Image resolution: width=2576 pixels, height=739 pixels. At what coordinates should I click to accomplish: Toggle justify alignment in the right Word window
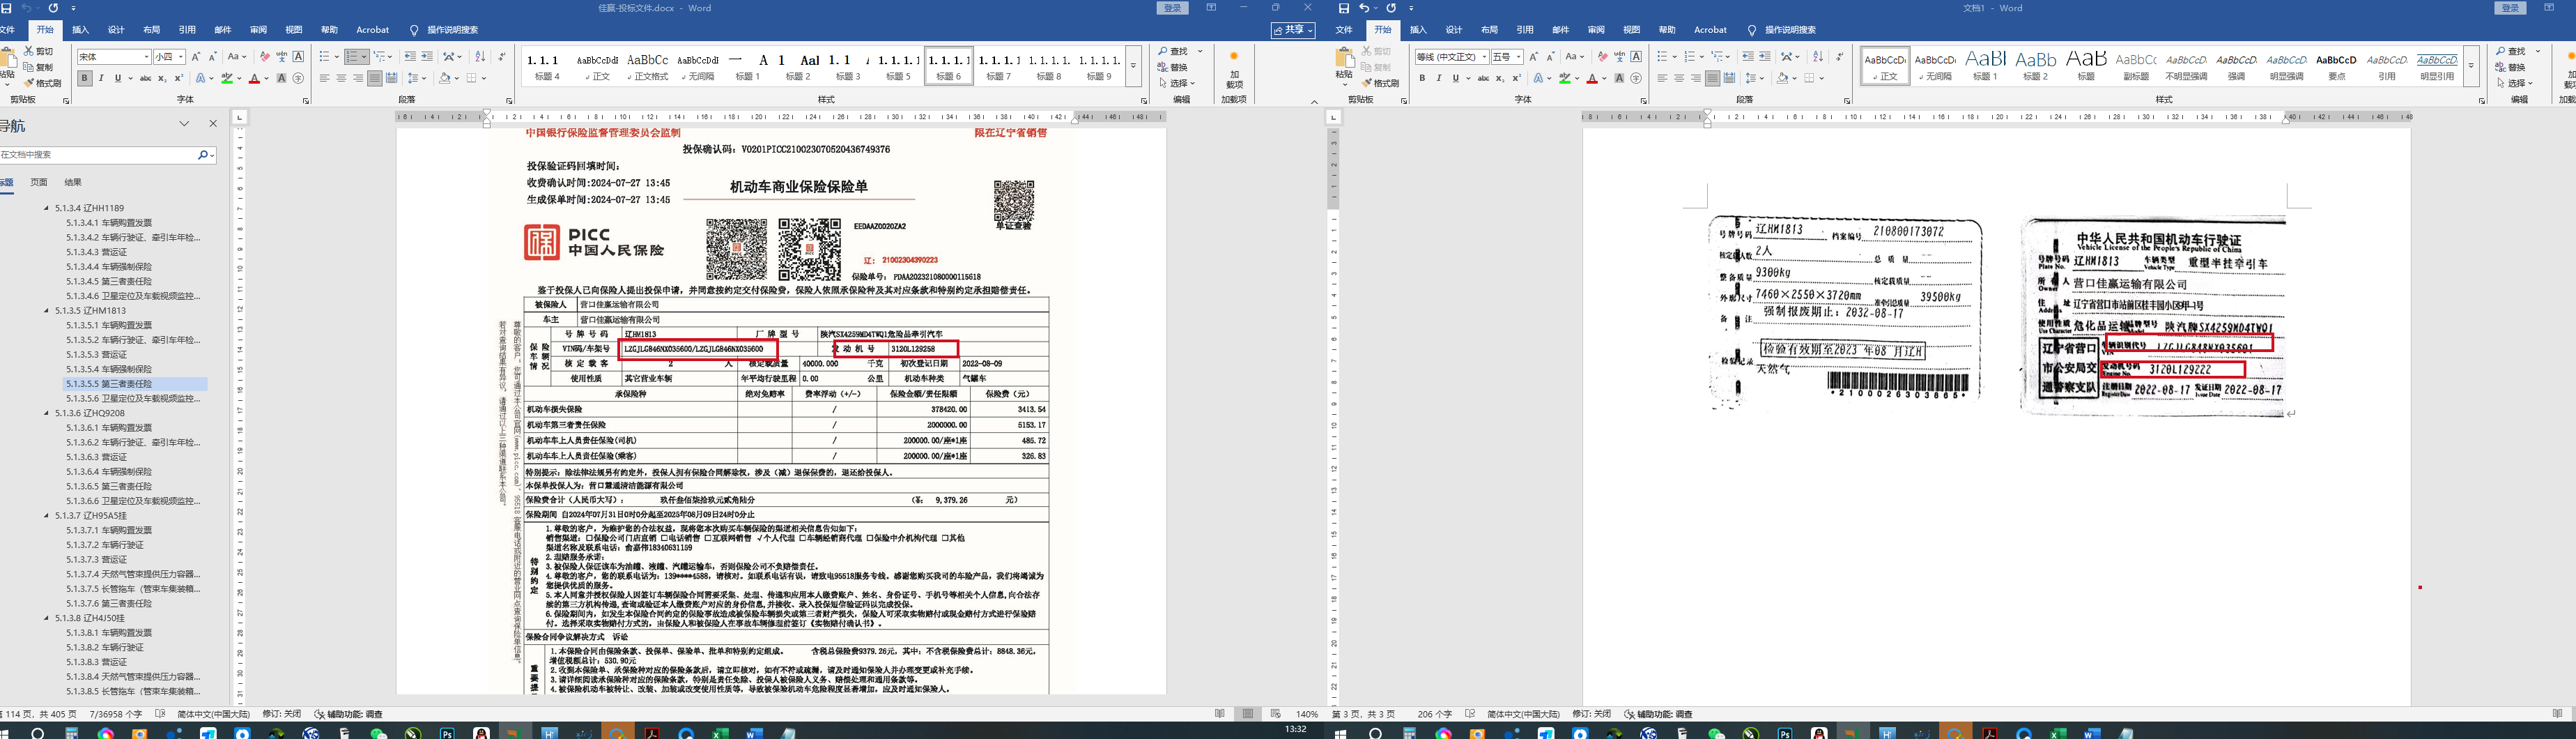(1713, 78)
